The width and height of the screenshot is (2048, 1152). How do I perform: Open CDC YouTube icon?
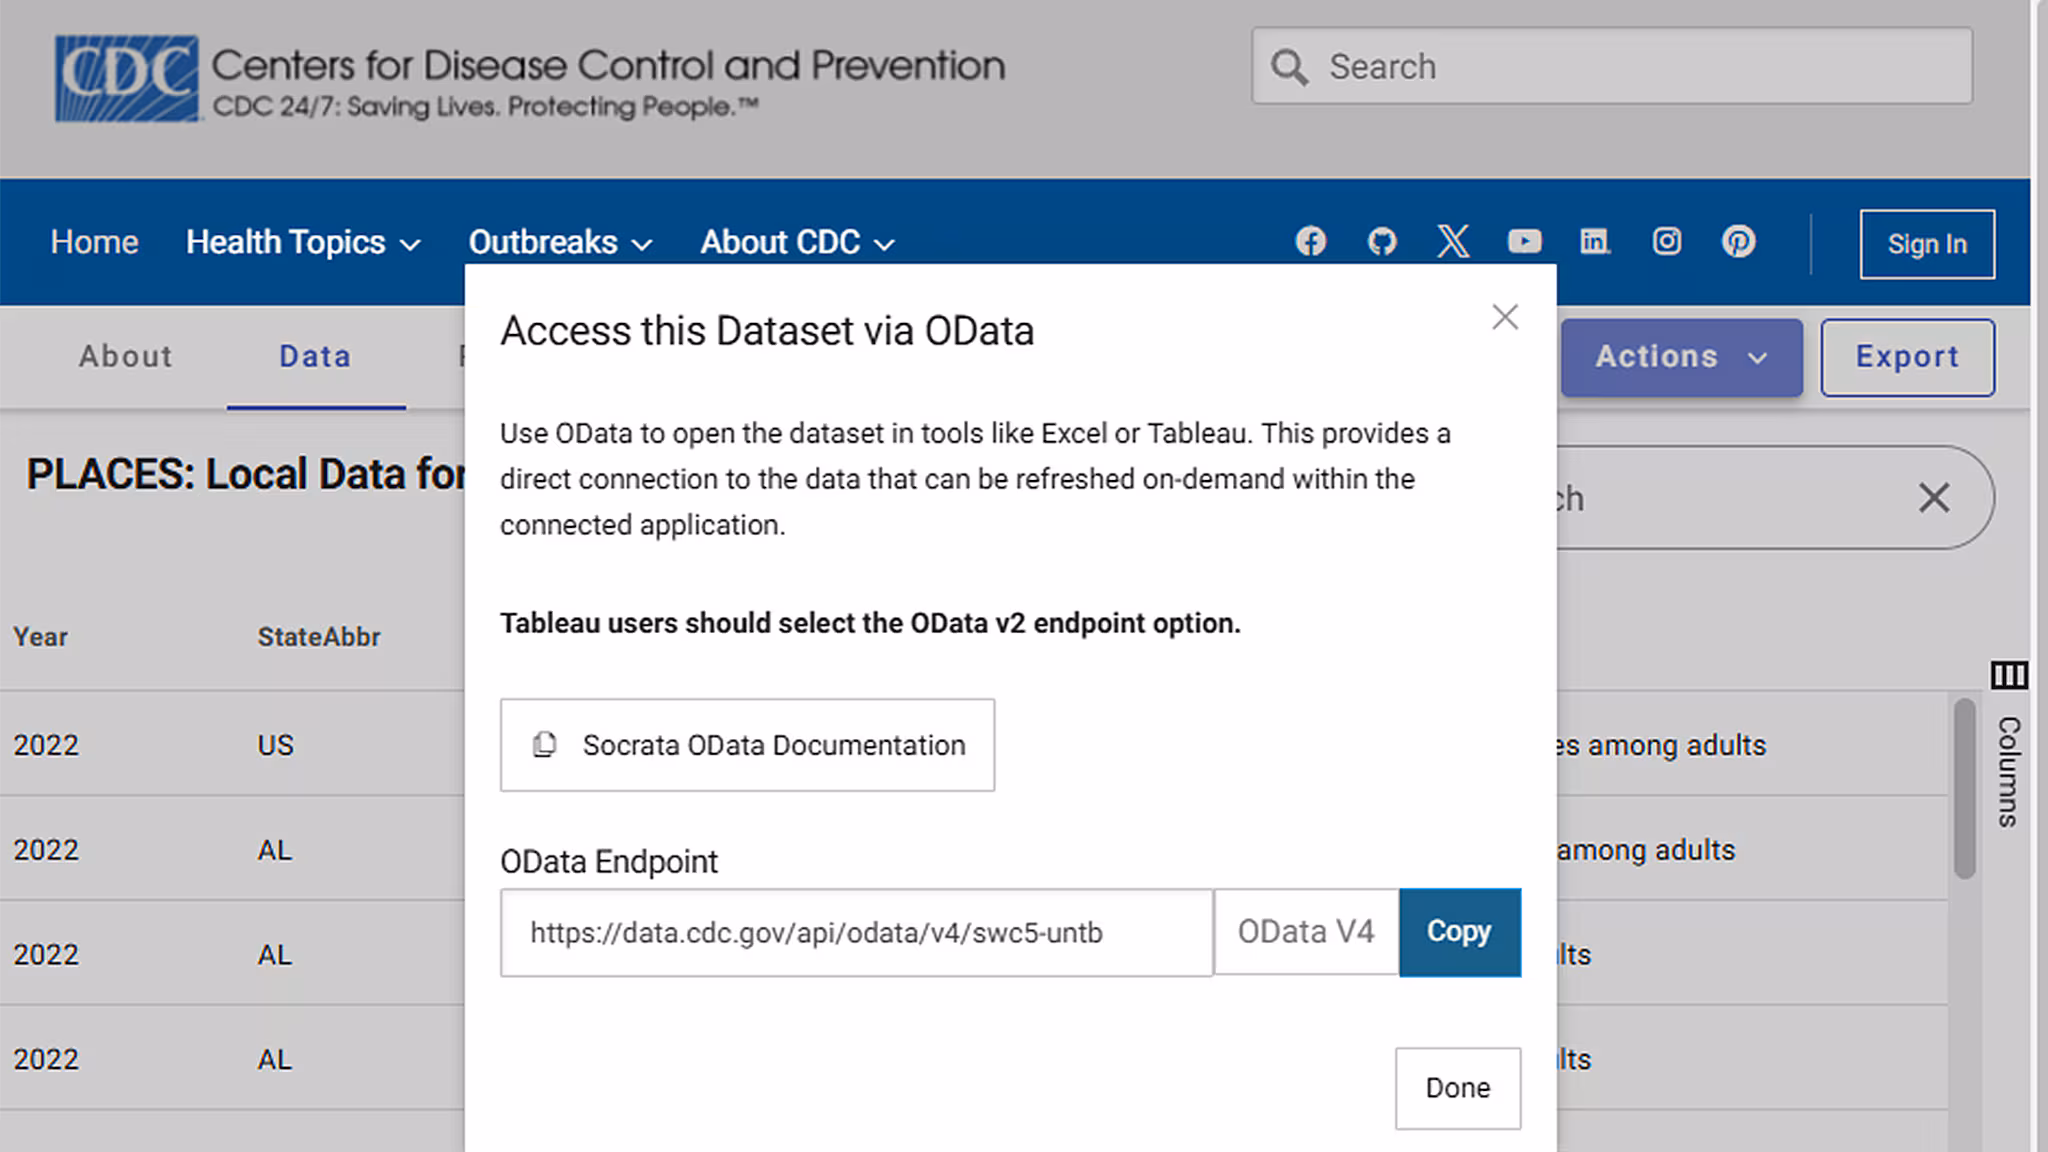[x=1524, y=241]
